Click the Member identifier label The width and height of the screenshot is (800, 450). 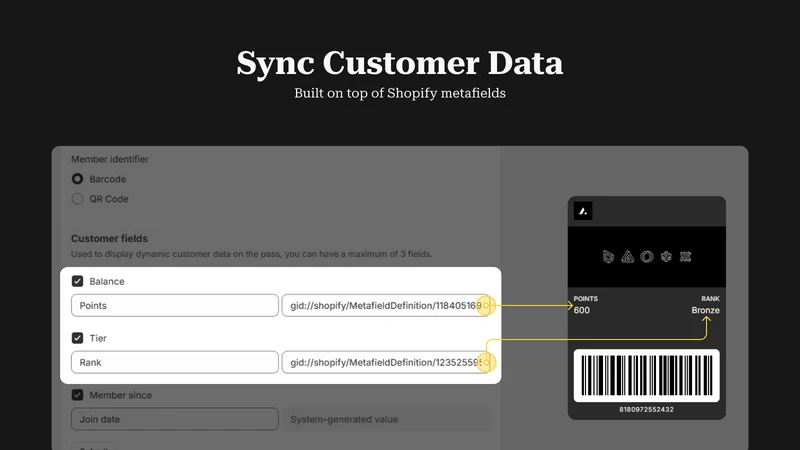click(x=110, y=159)
